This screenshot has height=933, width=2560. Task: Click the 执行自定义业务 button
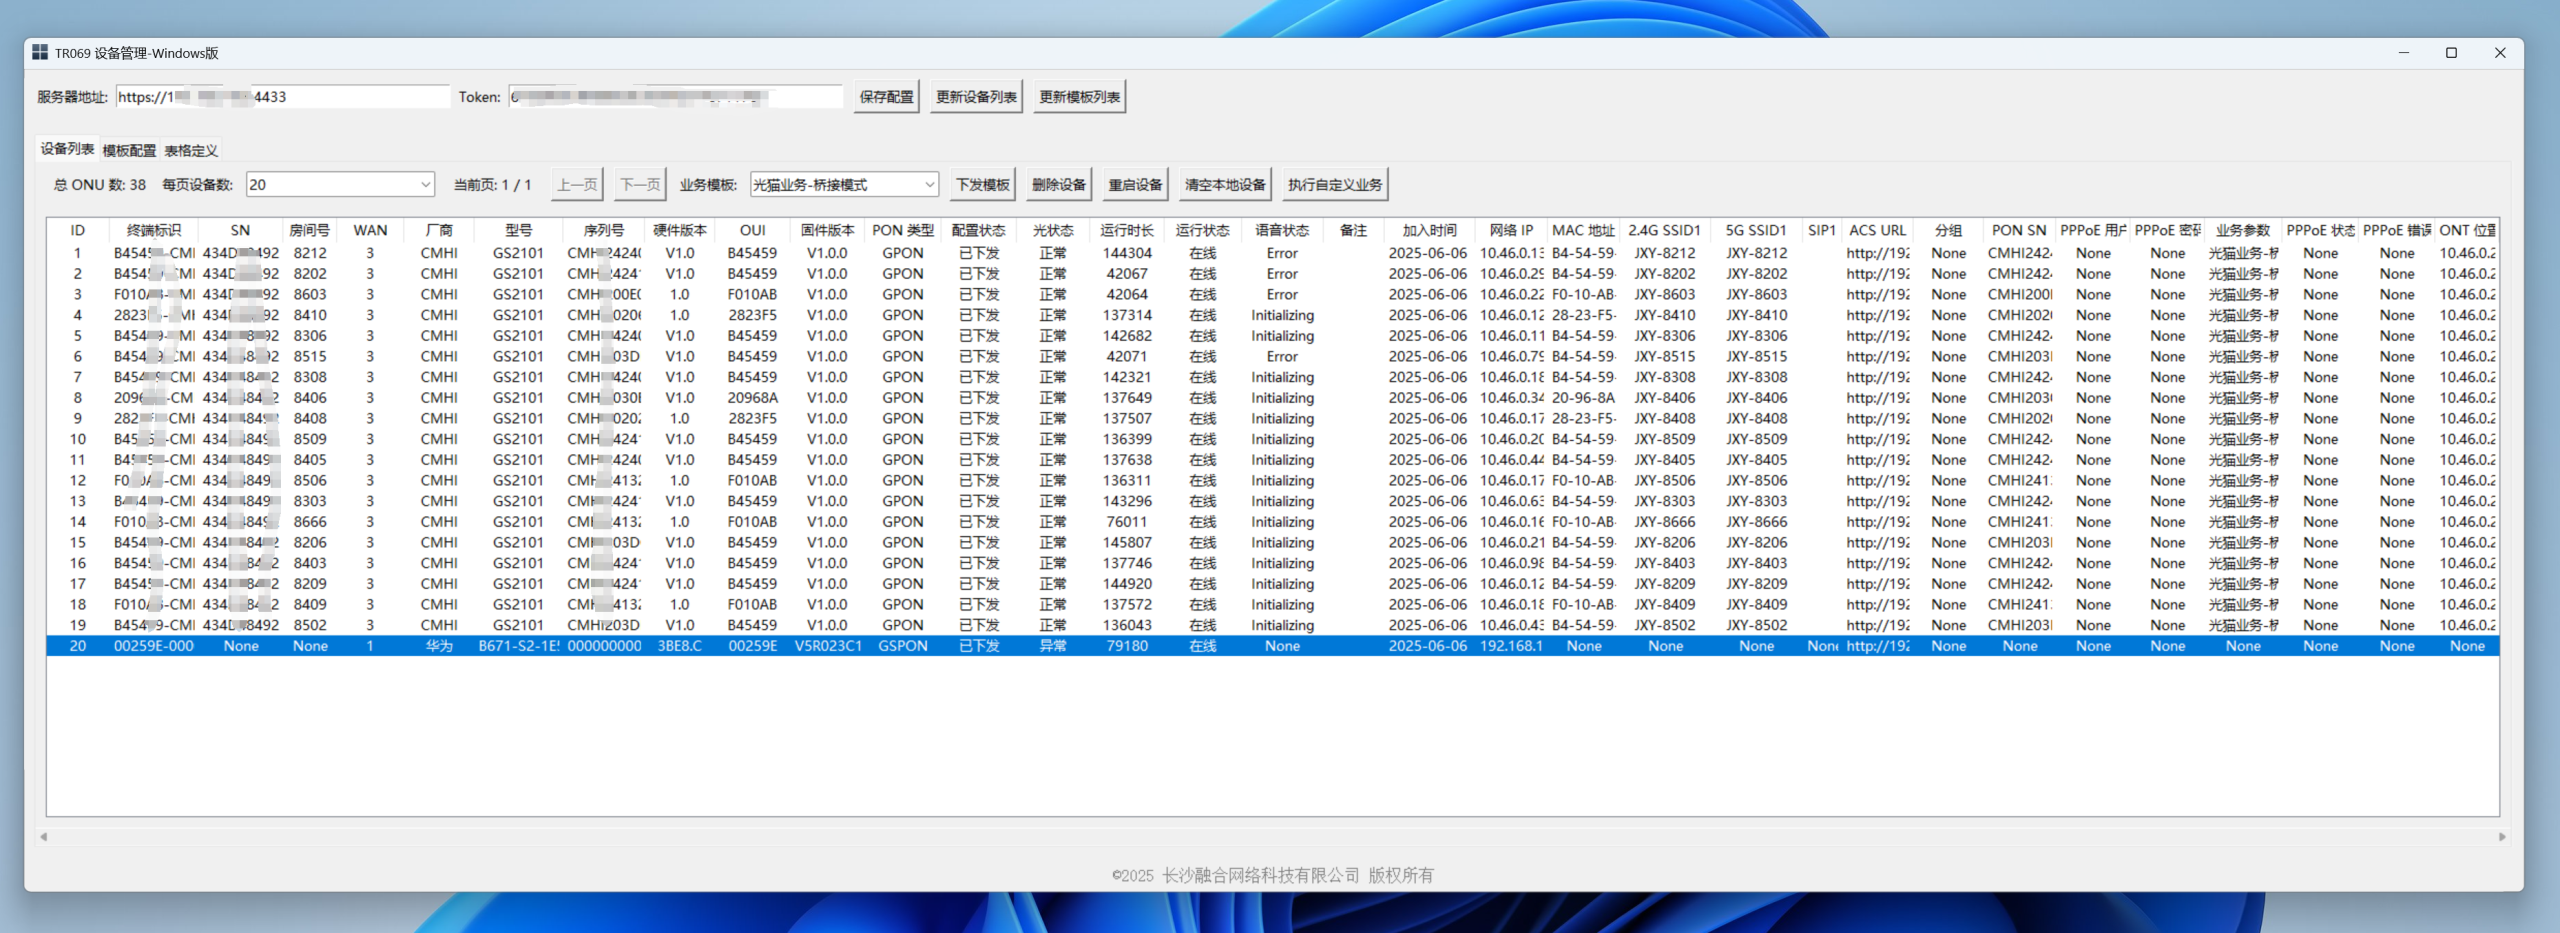click(x=1335, y=184)
